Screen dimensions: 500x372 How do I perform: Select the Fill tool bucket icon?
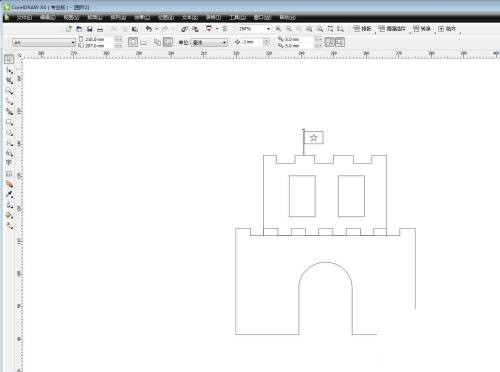[9, 216]
